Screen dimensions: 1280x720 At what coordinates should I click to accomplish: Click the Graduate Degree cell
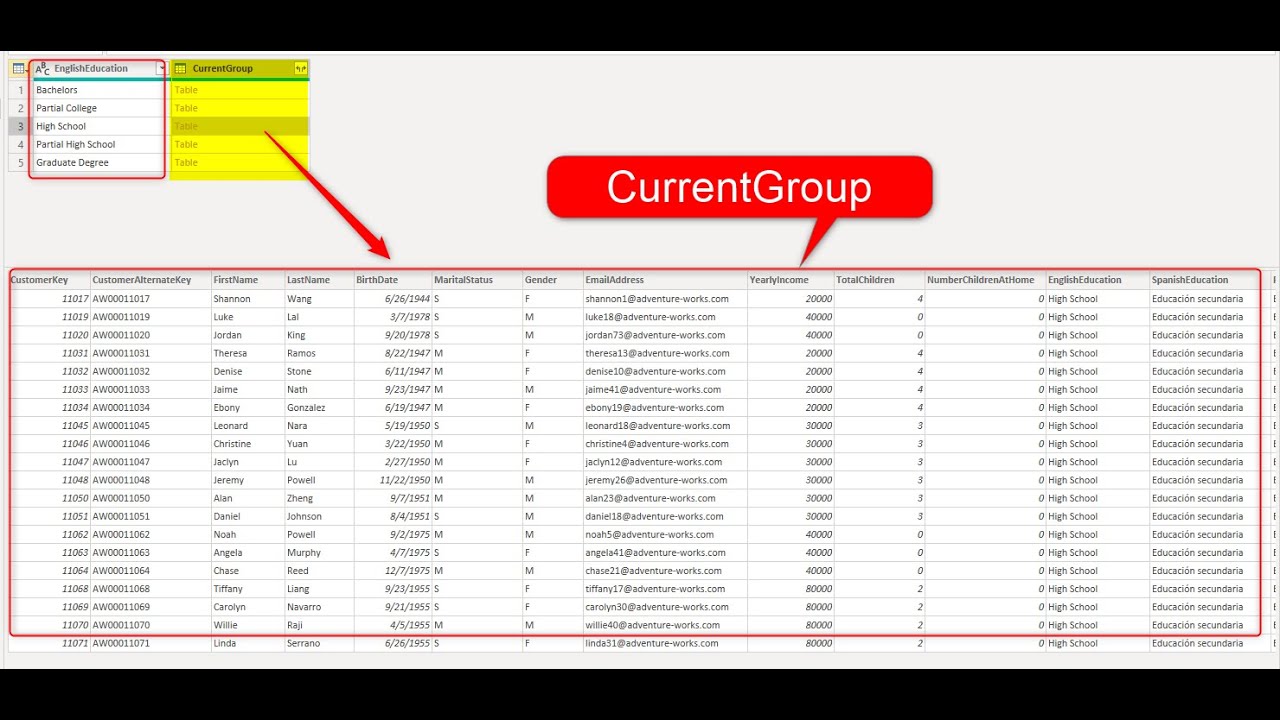tap(98, 162)
